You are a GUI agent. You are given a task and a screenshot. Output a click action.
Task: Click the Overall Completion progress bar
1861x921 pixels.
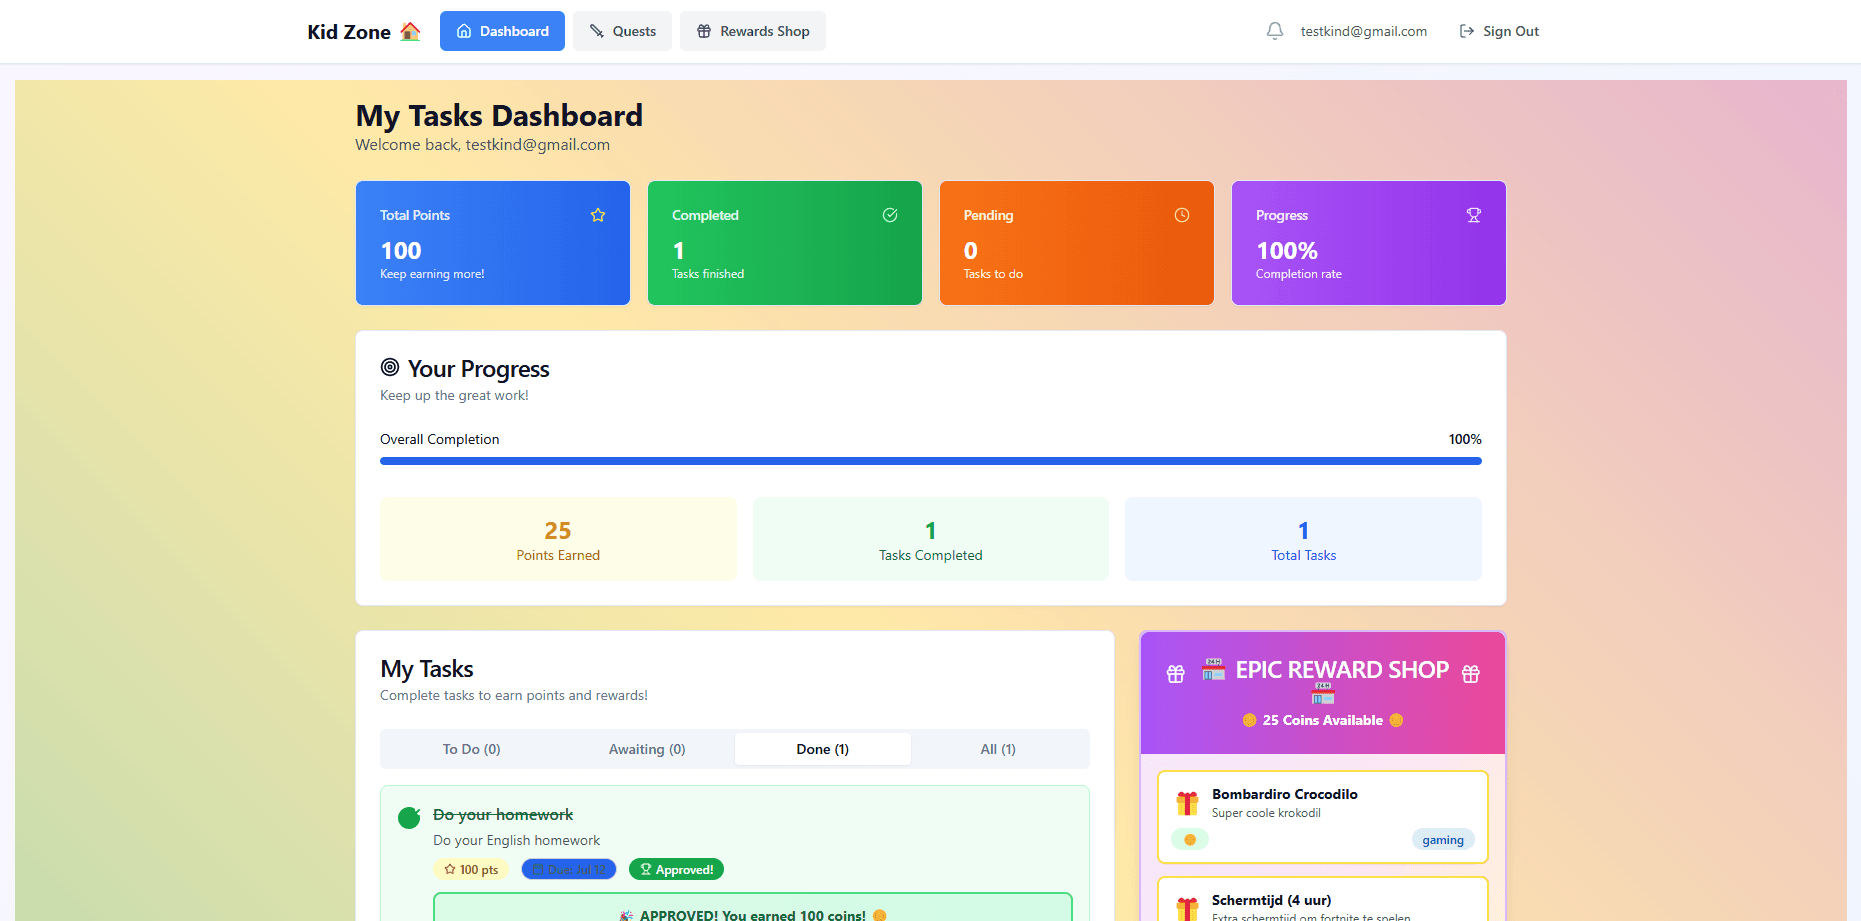tap(930, 461)
